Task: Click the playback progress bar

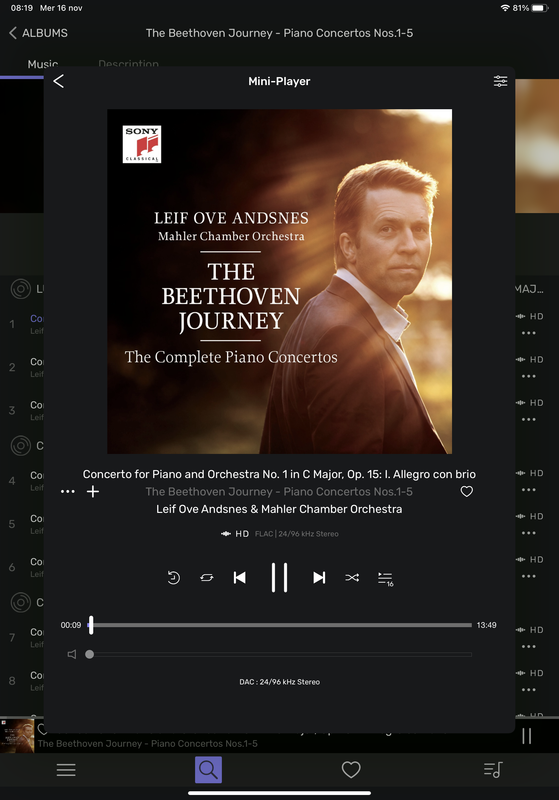Action: (280, 625)
